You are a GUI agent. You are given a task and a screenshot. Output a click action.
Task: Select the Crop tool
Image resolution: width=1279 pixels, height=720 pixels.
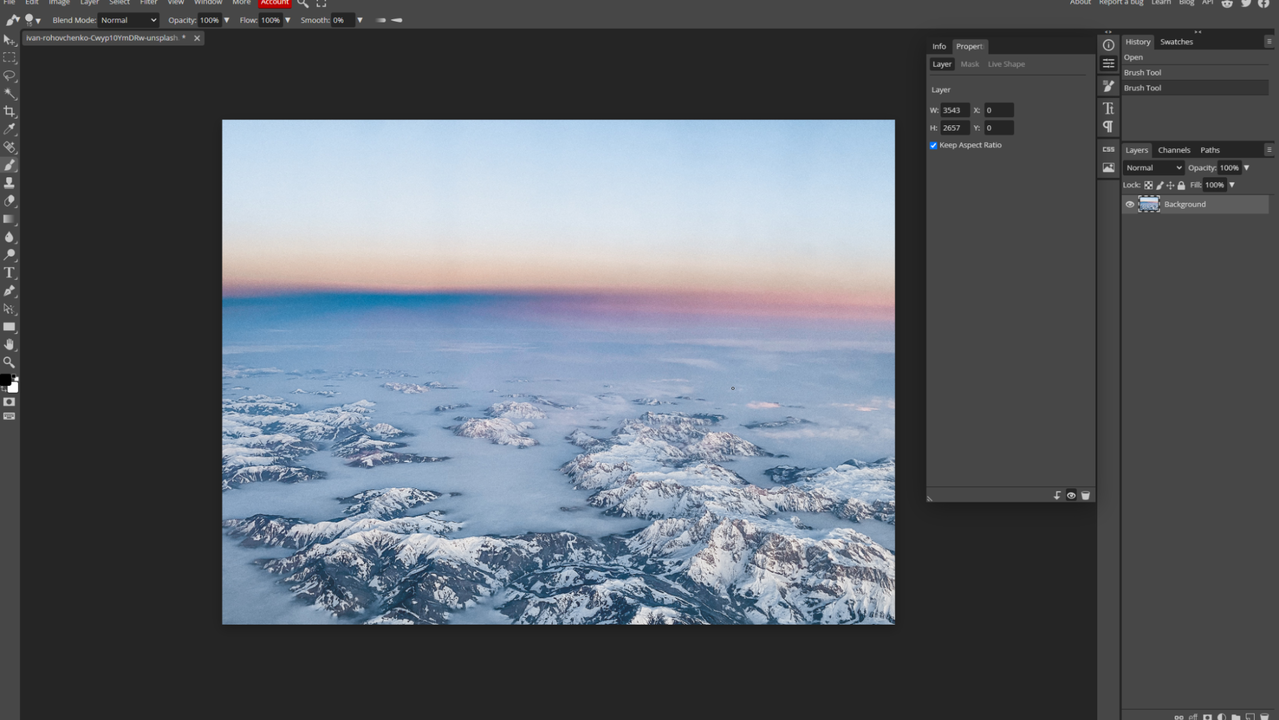[11, 111]
